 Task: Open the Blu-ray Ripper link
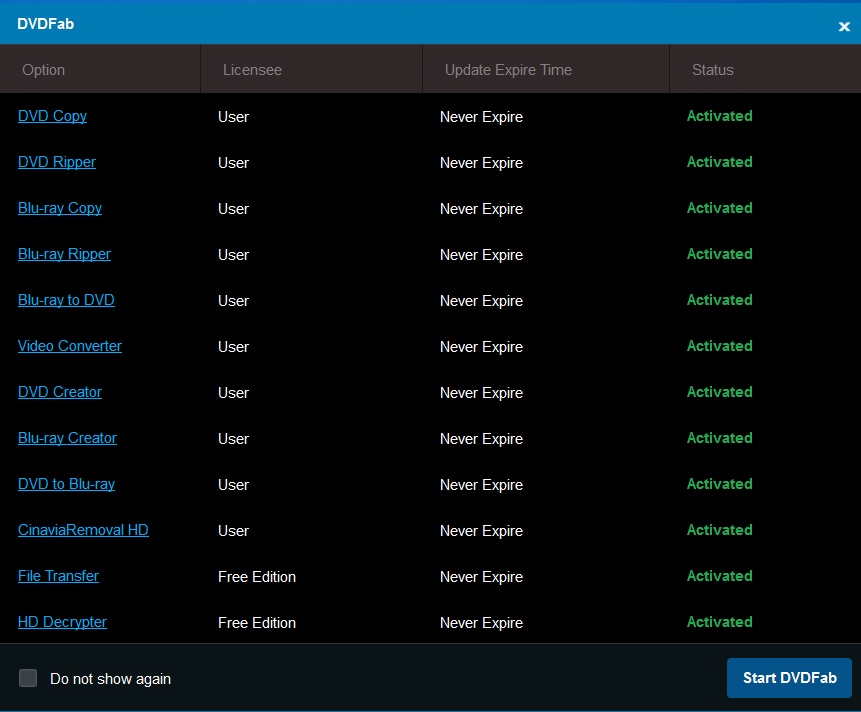click(64, 254)
